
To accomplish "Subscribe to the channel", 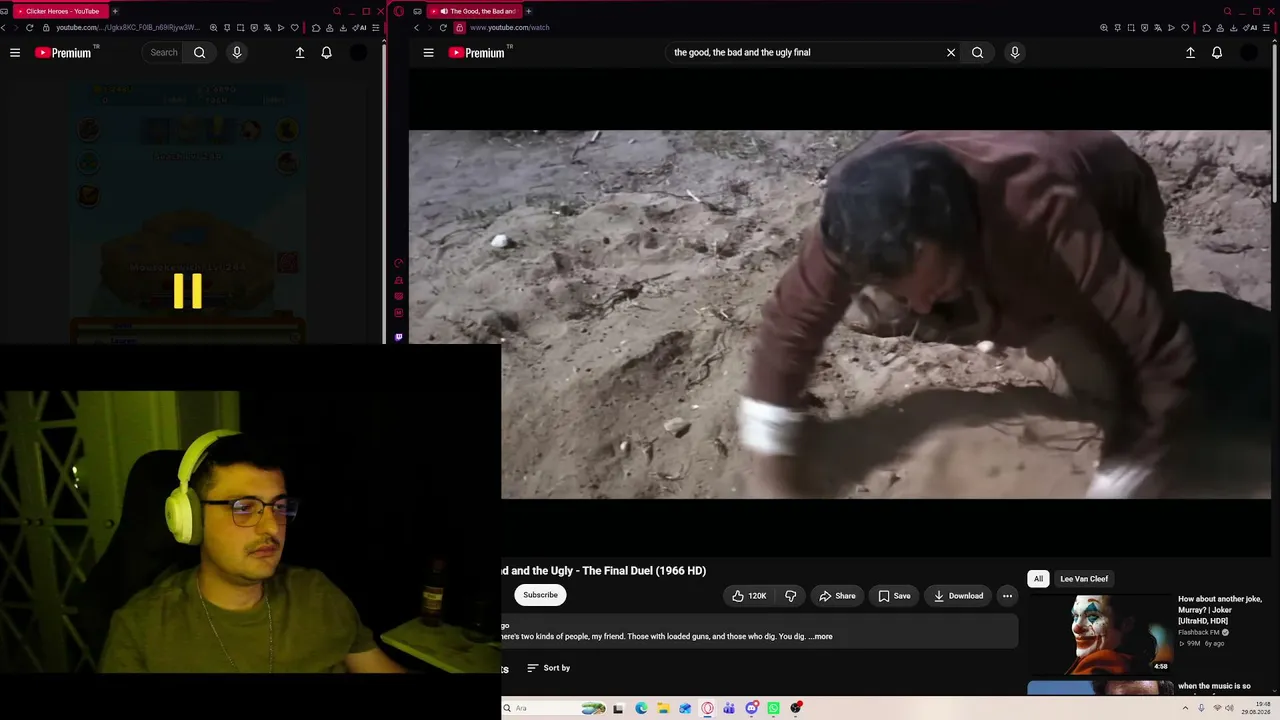I will point(540,595).
